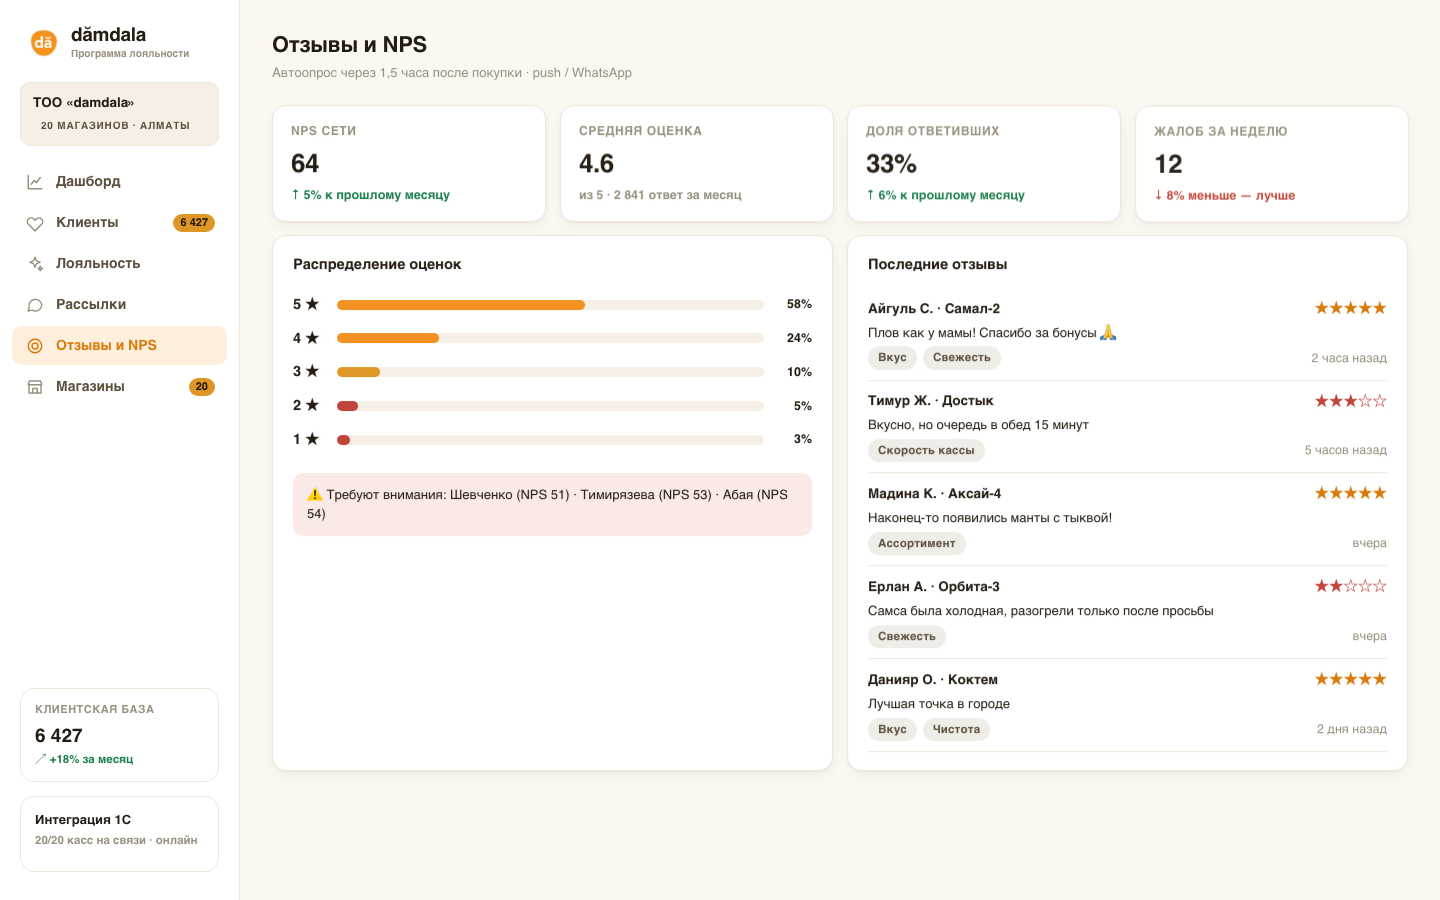This screenshot has width=1440, height=900.
Task: Click the Чистота tag on Данияр's review
Action: tap(956, 730)
